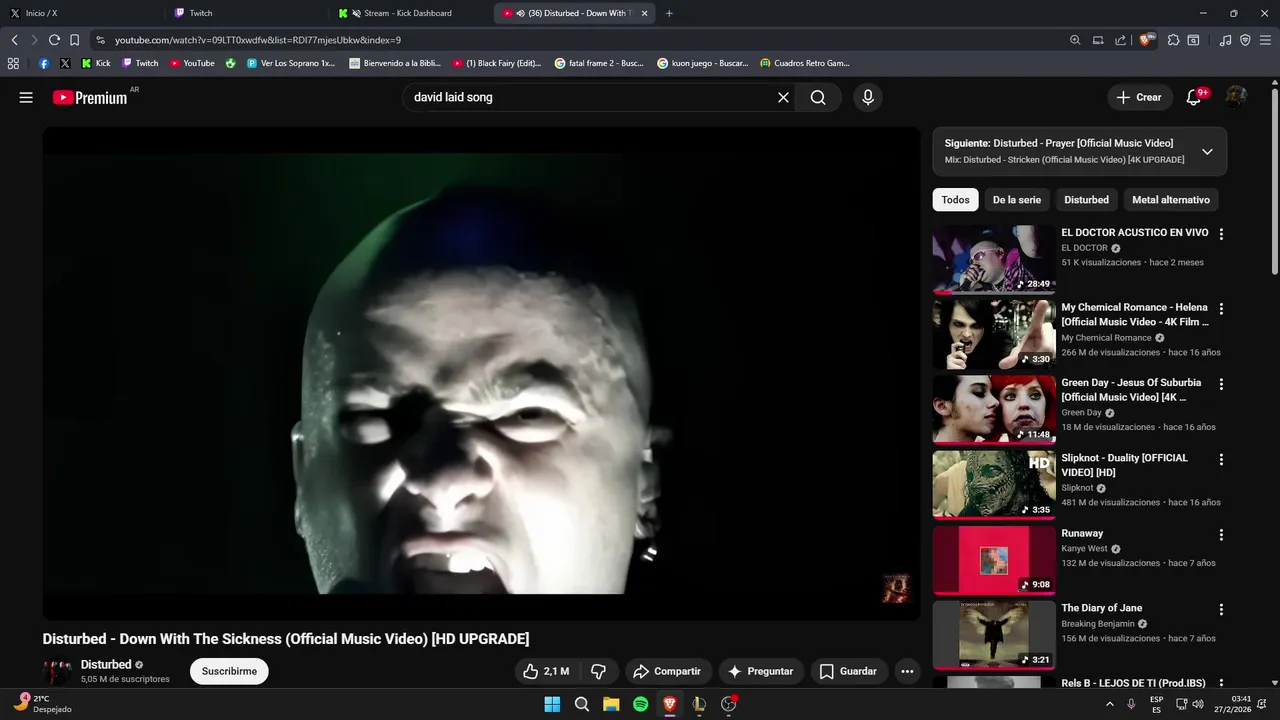Screen dimensions: 1280x720
Task: Start voice search with the microphone
Action: coord(868,97)
